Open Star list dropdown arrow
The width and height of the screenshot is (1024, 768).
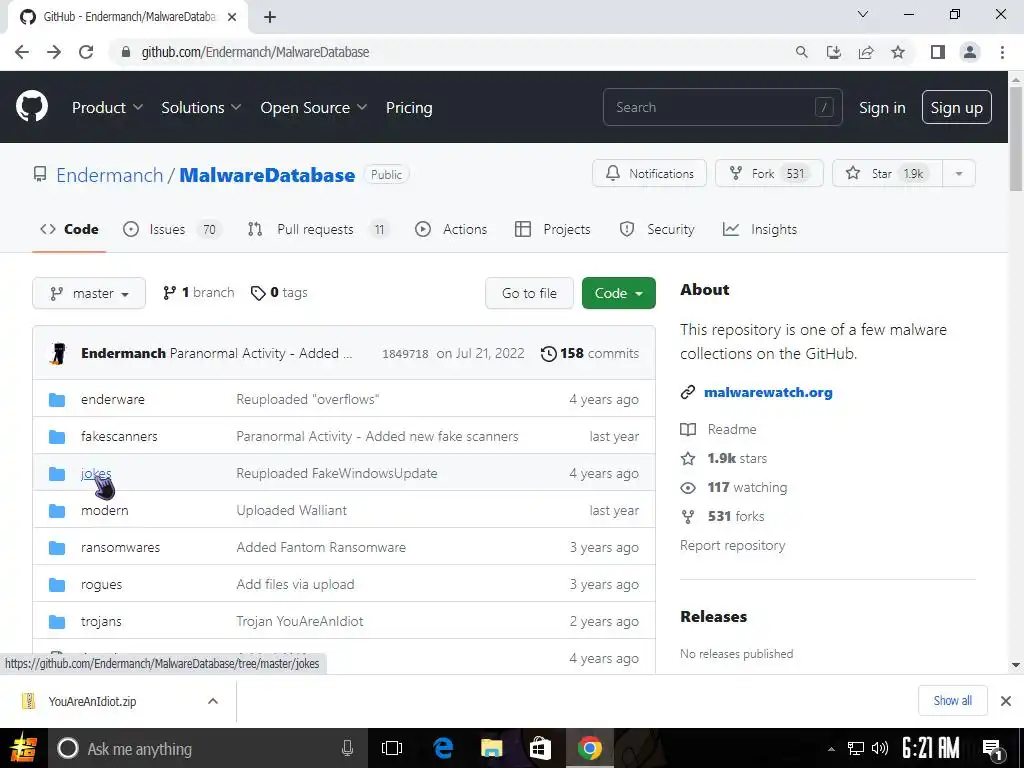[959, 174]
